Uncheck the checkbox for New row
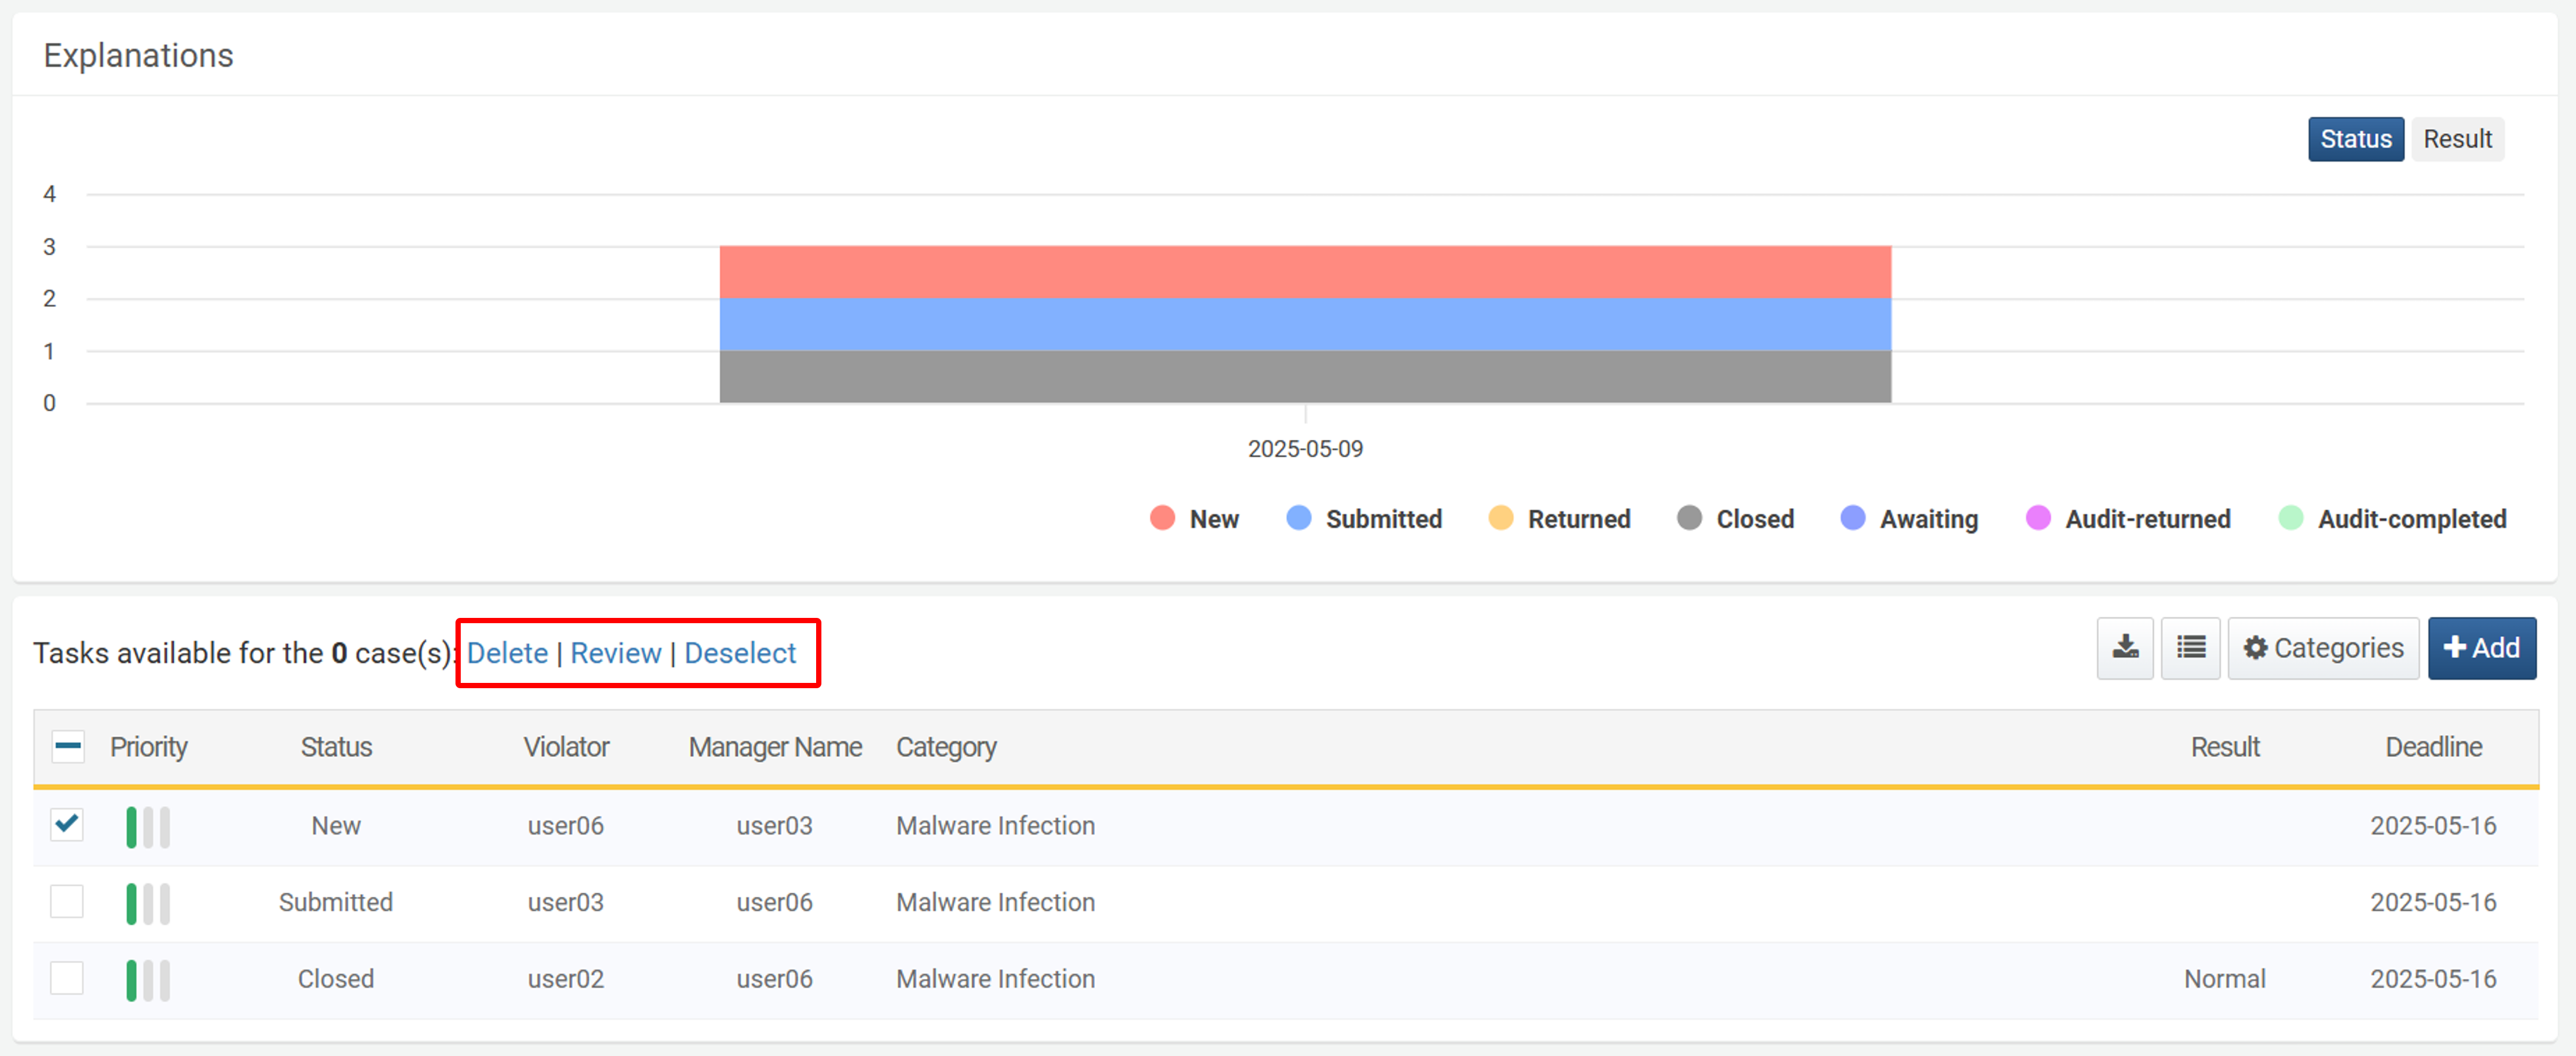 [x=67, y=825]
